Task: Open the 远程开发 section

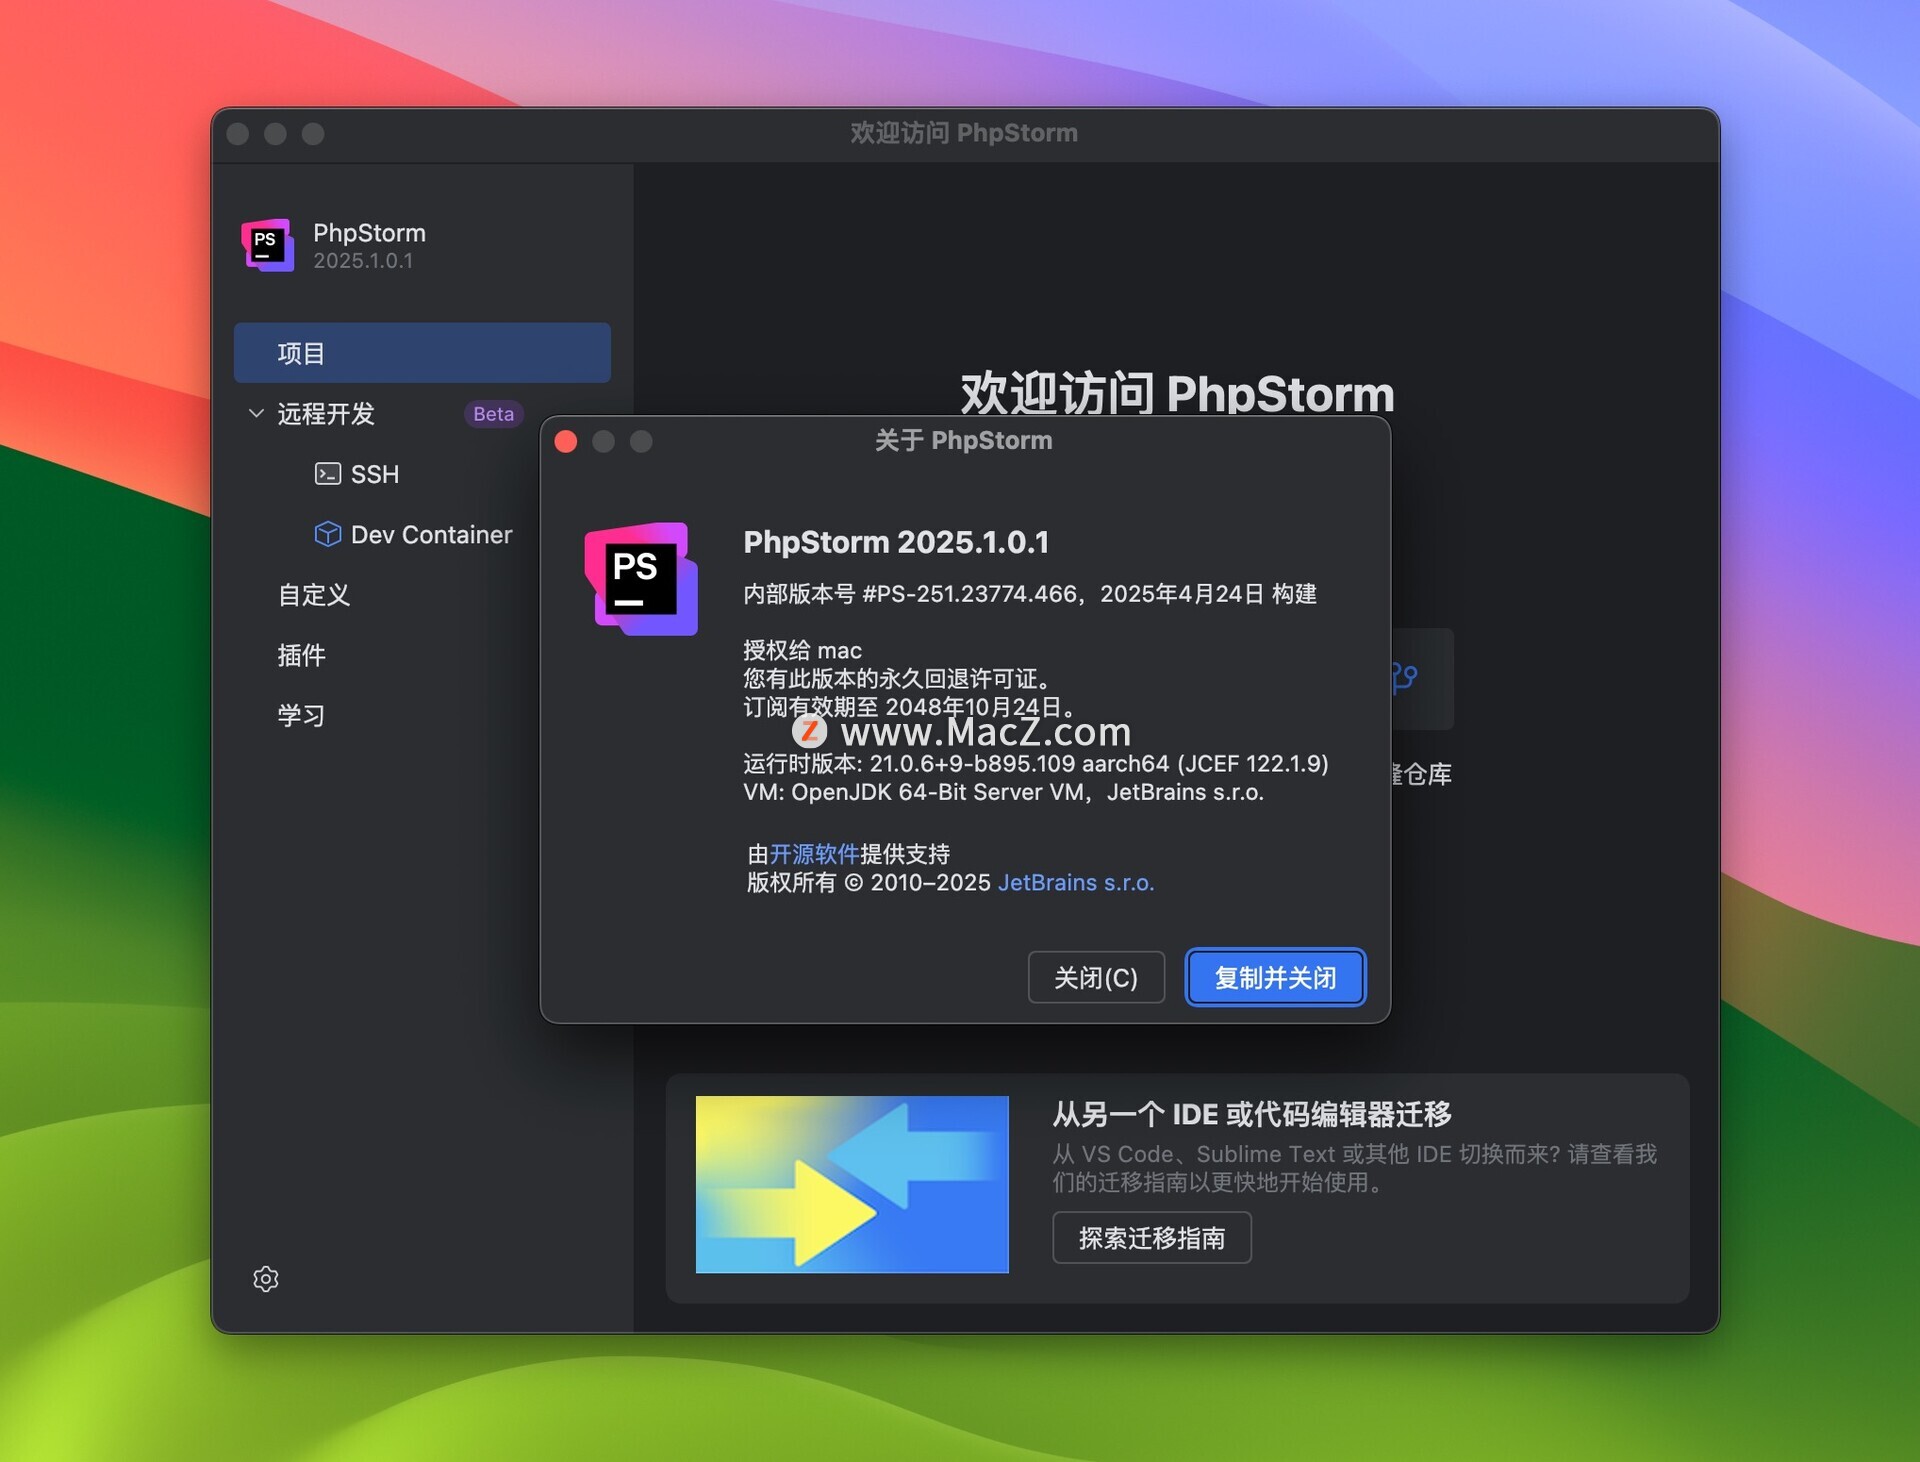Action: [x=326, y=414]
